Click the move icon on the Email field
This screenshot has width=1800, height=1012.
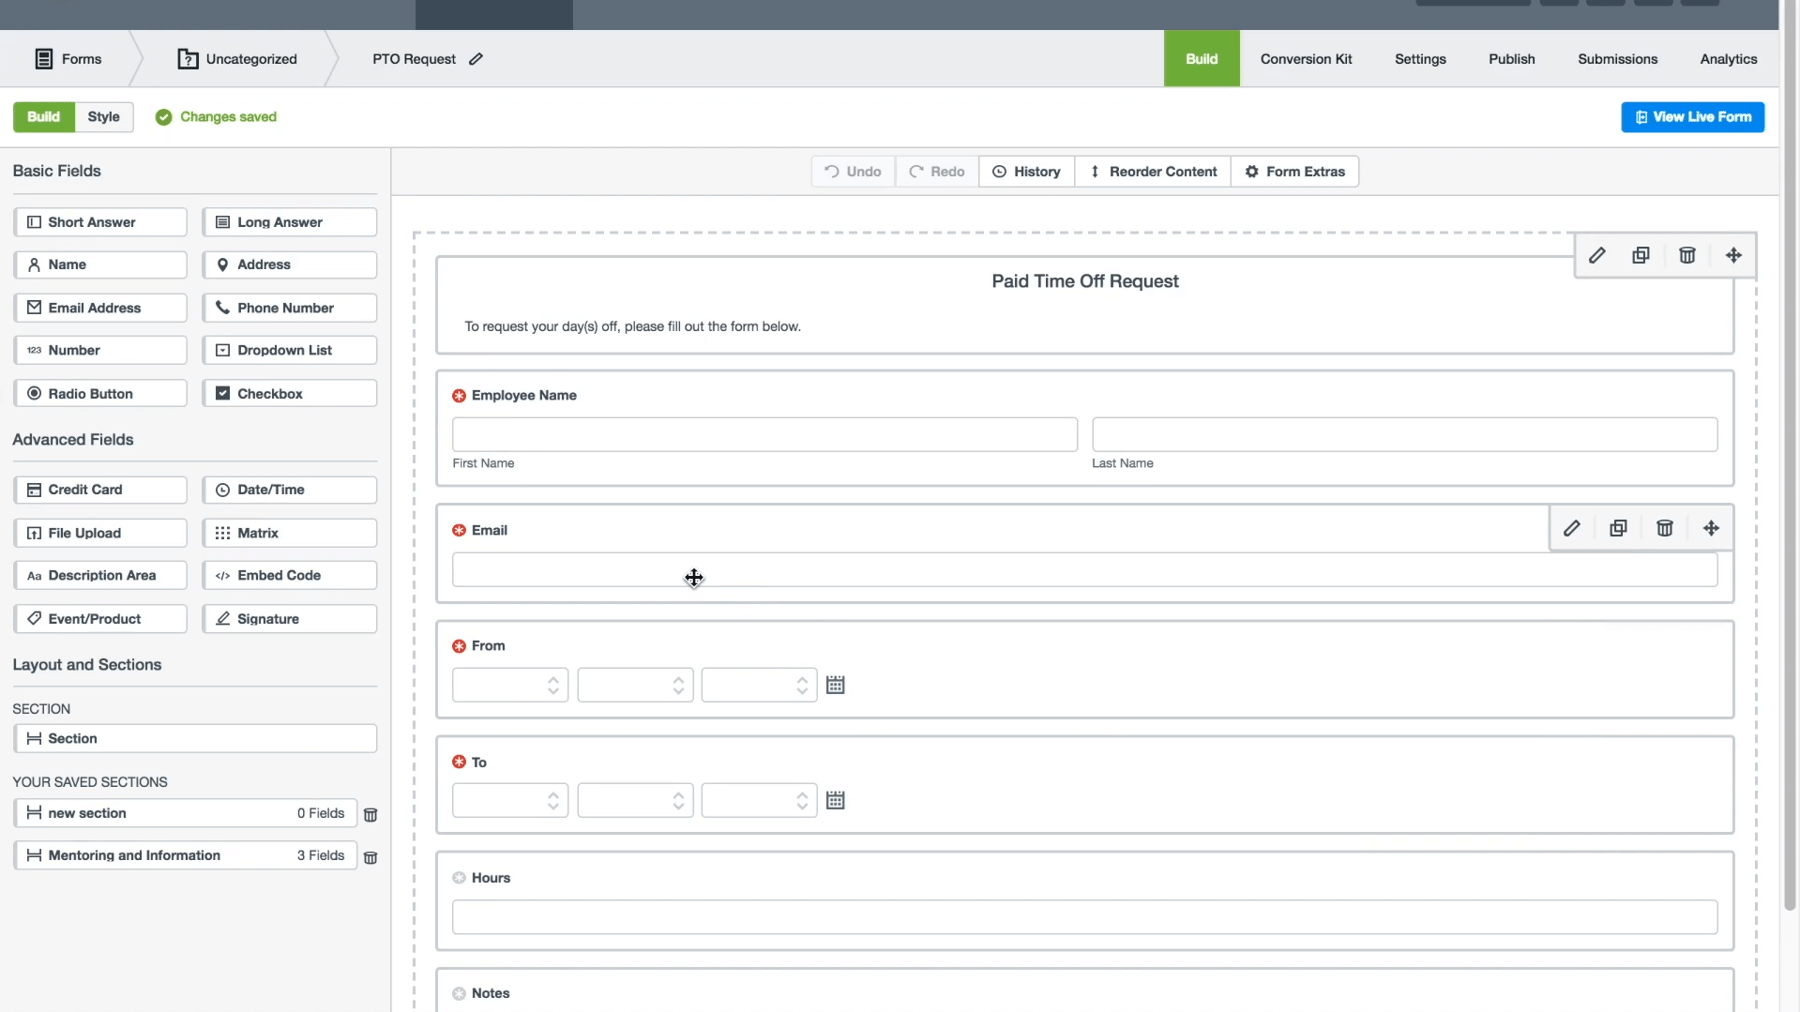pos(1711,528)
